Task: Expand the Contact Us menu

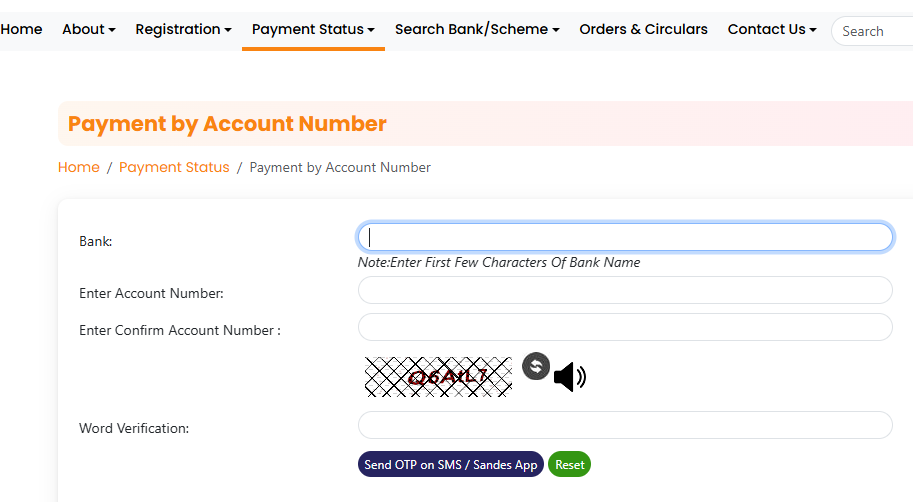Action: (772, 30)
